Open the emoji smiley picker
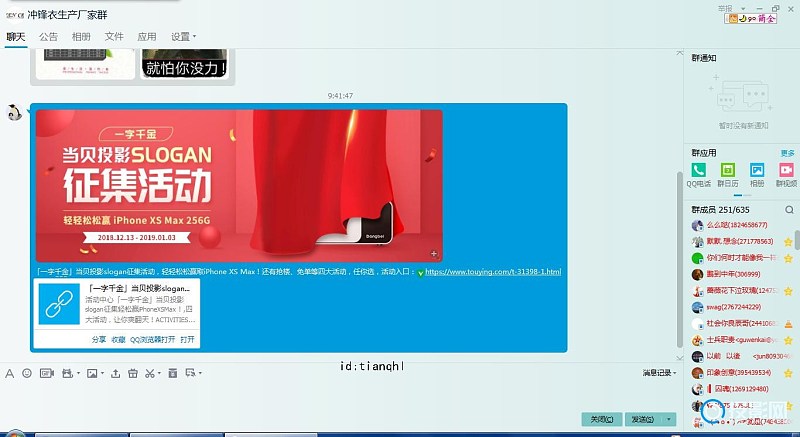Screen dimensions: 800x437 tap(27, 374)
